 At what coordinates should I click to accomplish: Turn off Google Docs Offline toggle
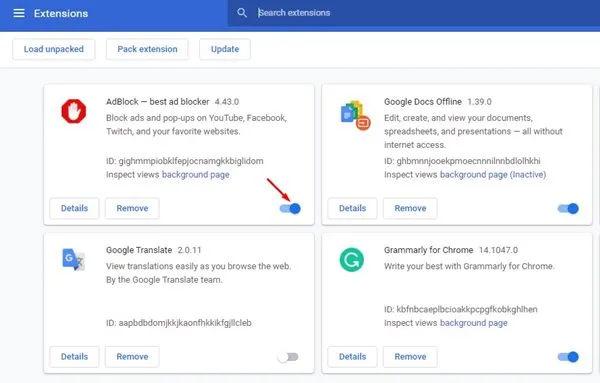[x=568, y=209]
